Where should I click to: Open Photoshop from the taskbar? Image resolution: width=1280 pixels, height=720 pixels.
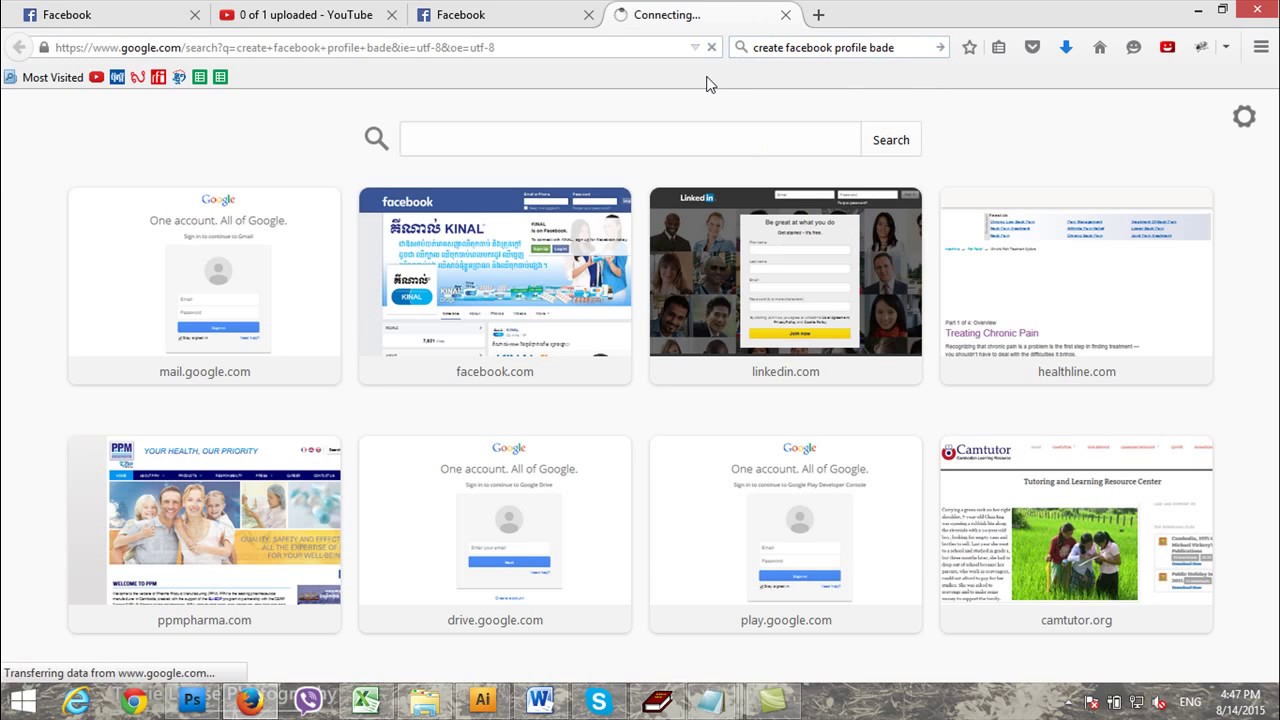(x=192, y=701)
